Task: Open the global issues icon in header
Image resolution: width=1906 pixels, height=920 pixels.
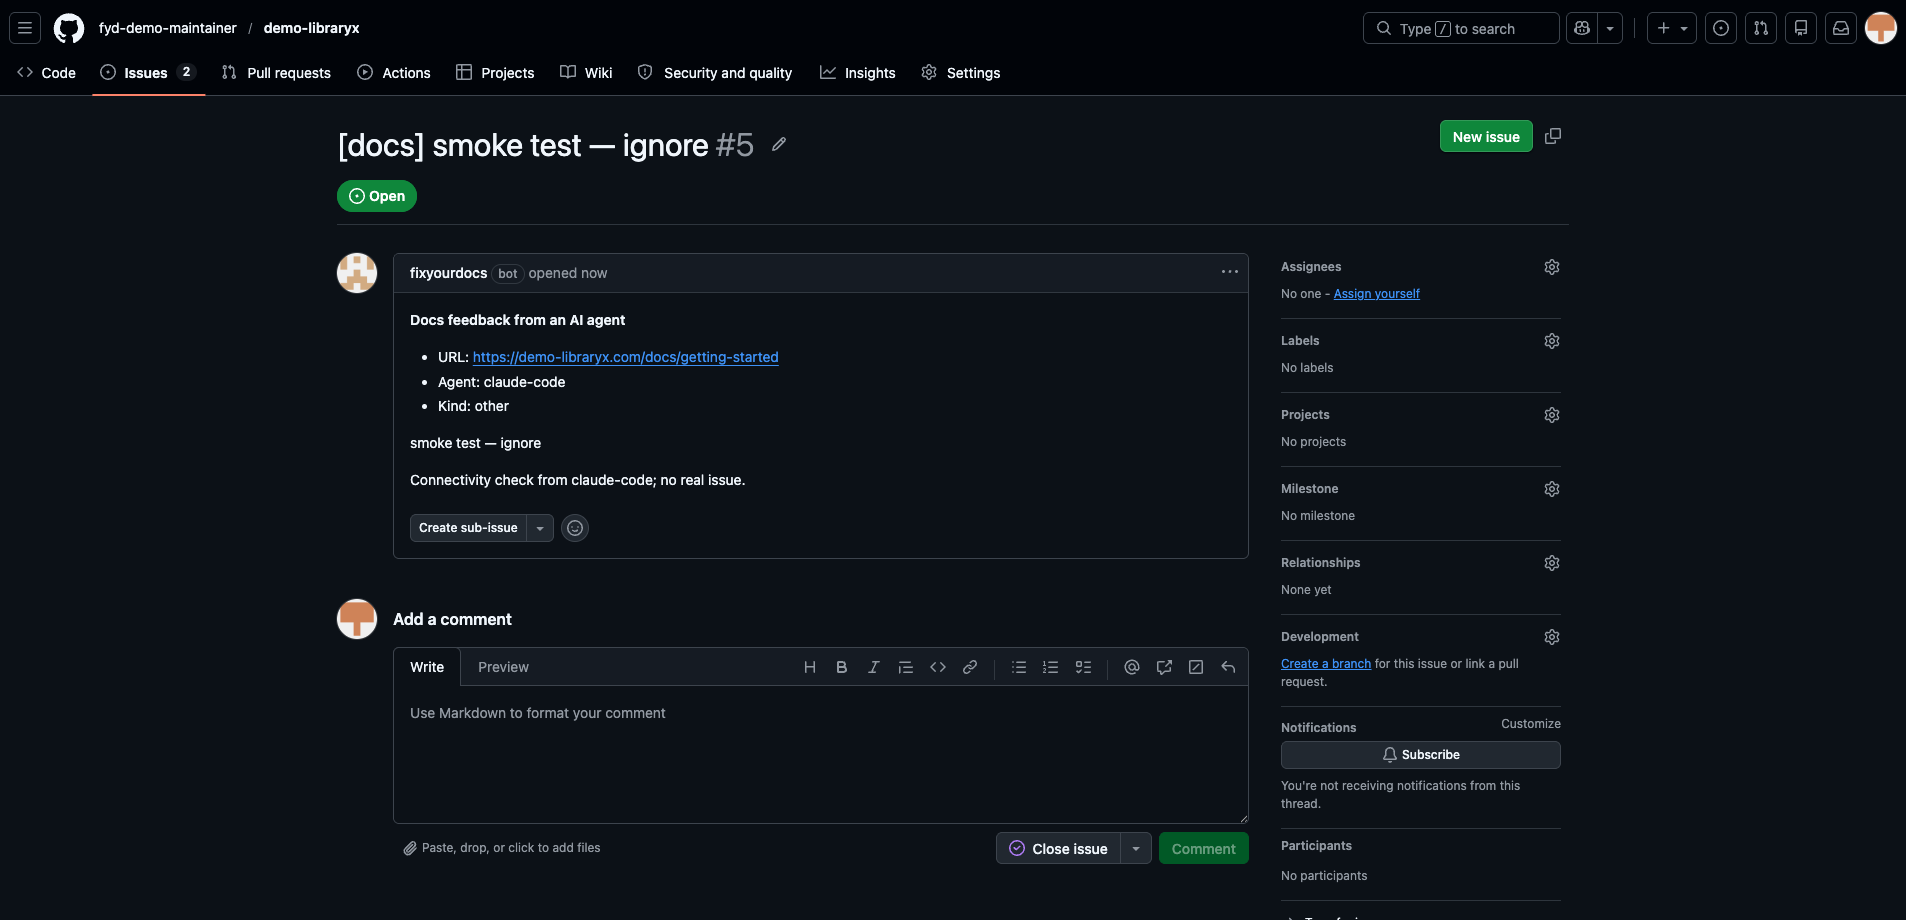Action: [1721, 28]
